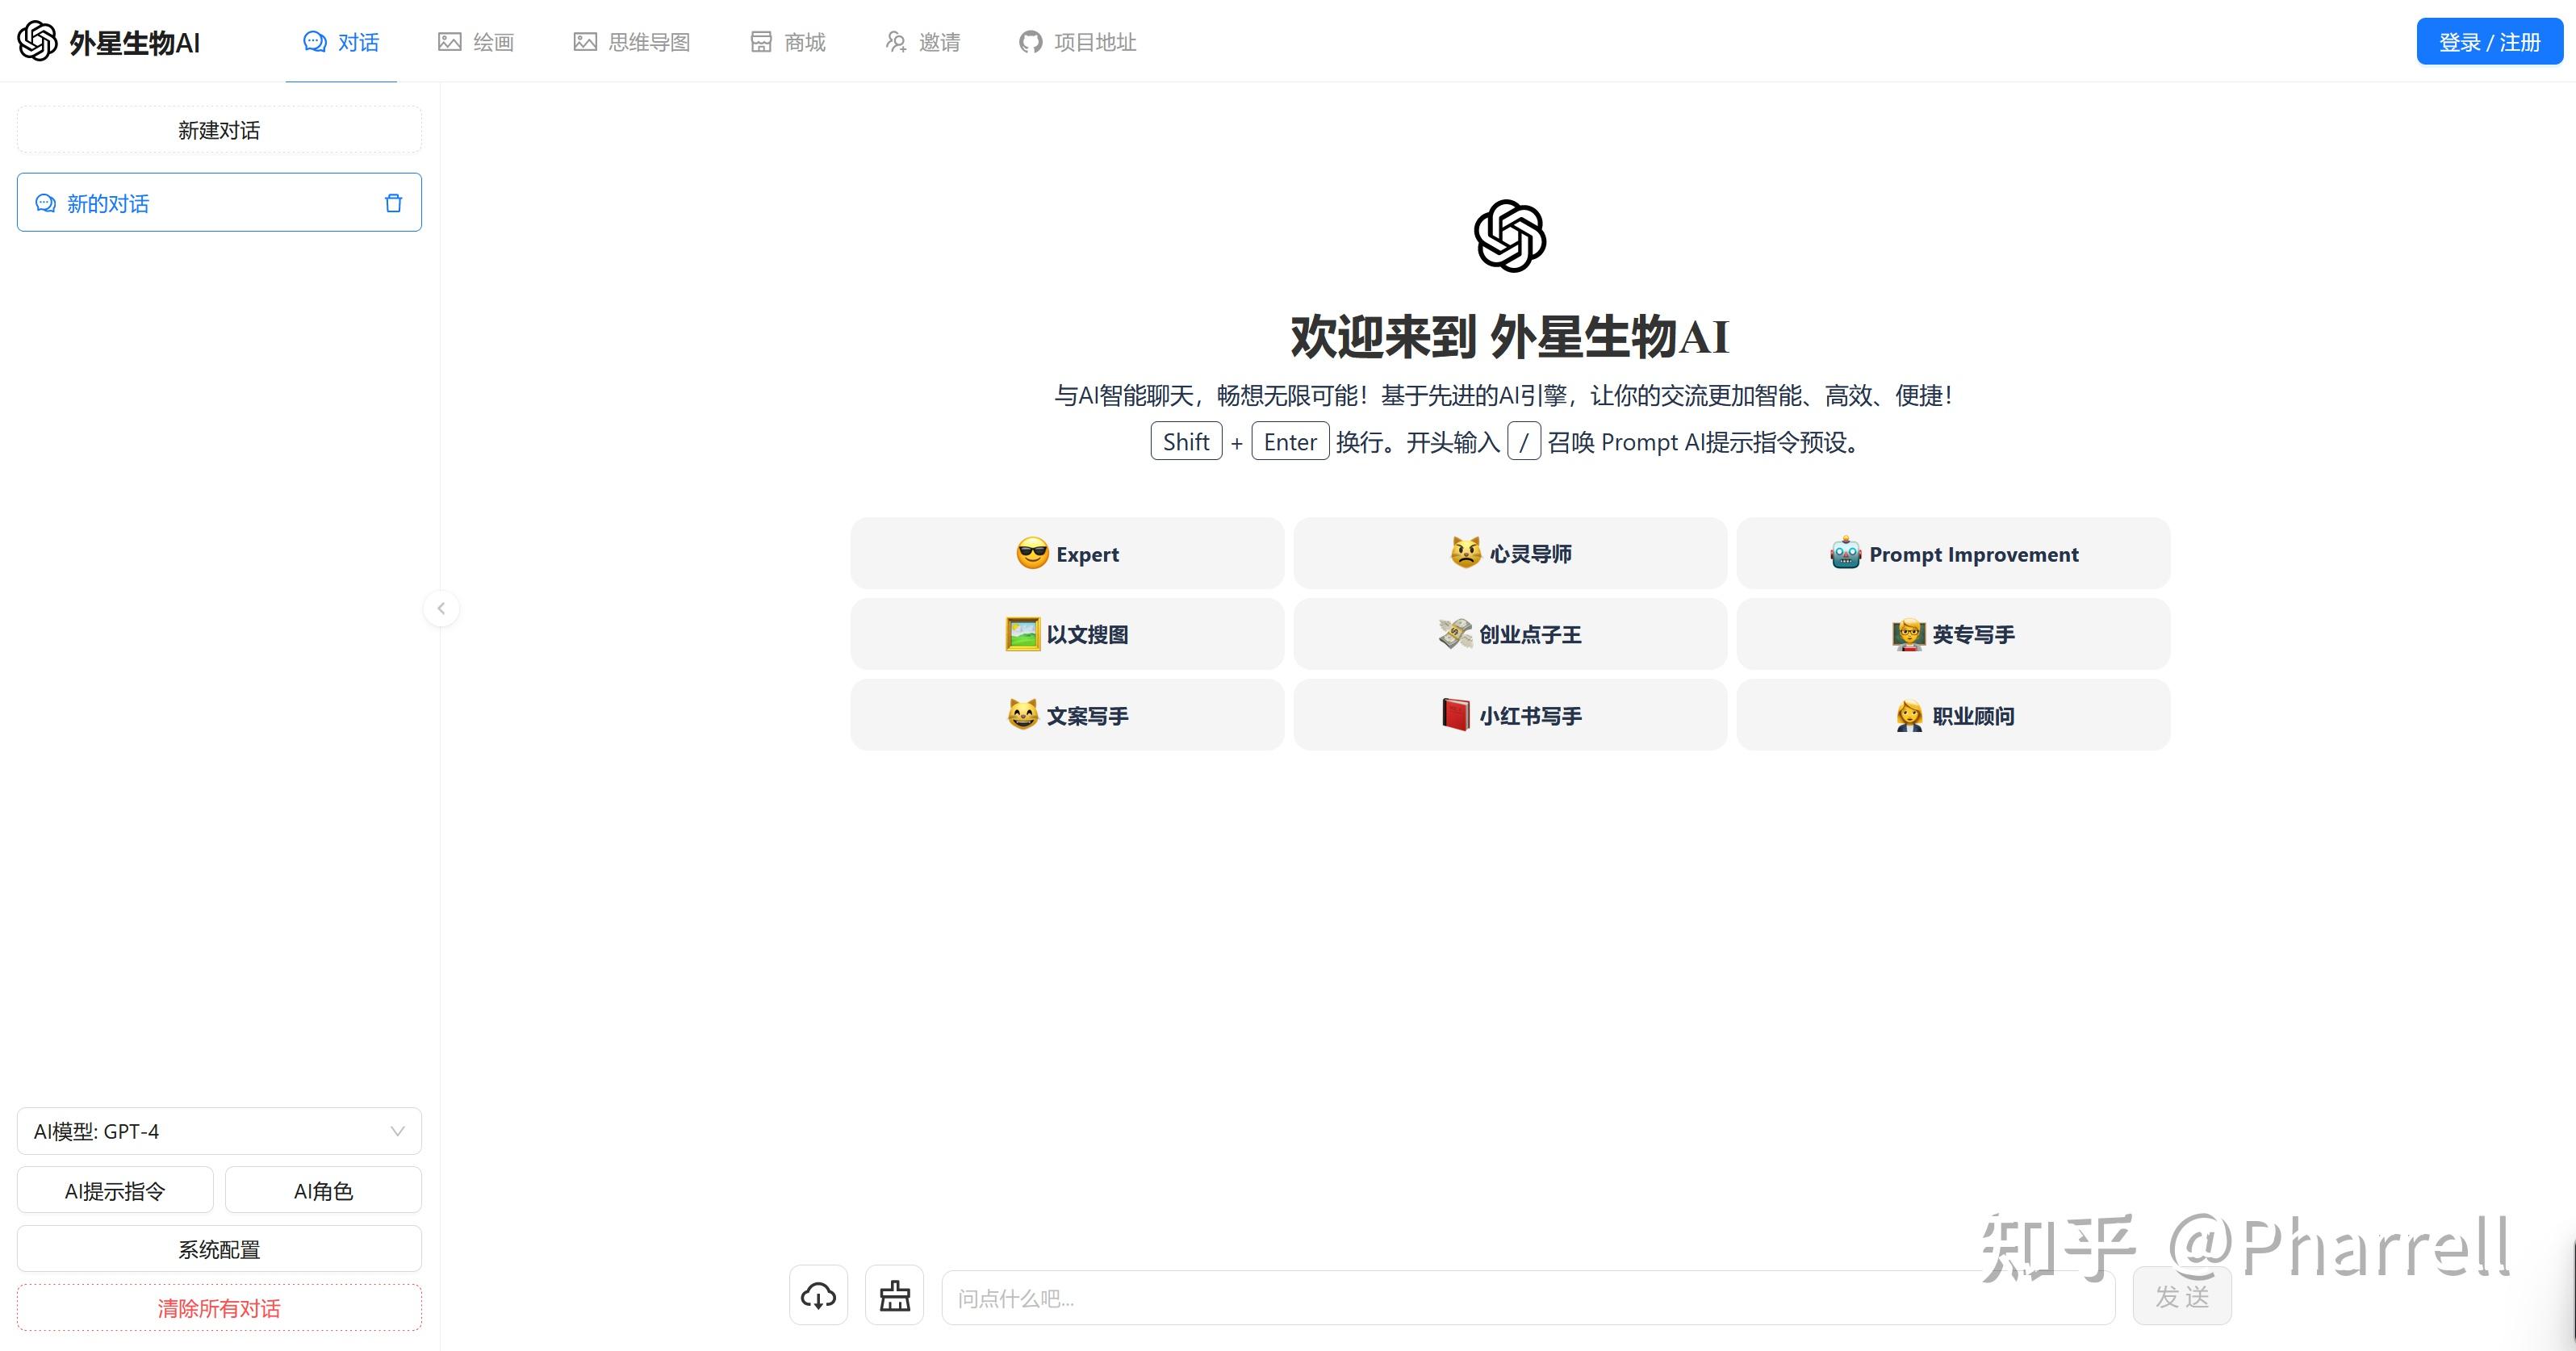Select the 小红书写手 prompt card
The height and width of the screenshot is (1351, 2576).
point(1510,715)
